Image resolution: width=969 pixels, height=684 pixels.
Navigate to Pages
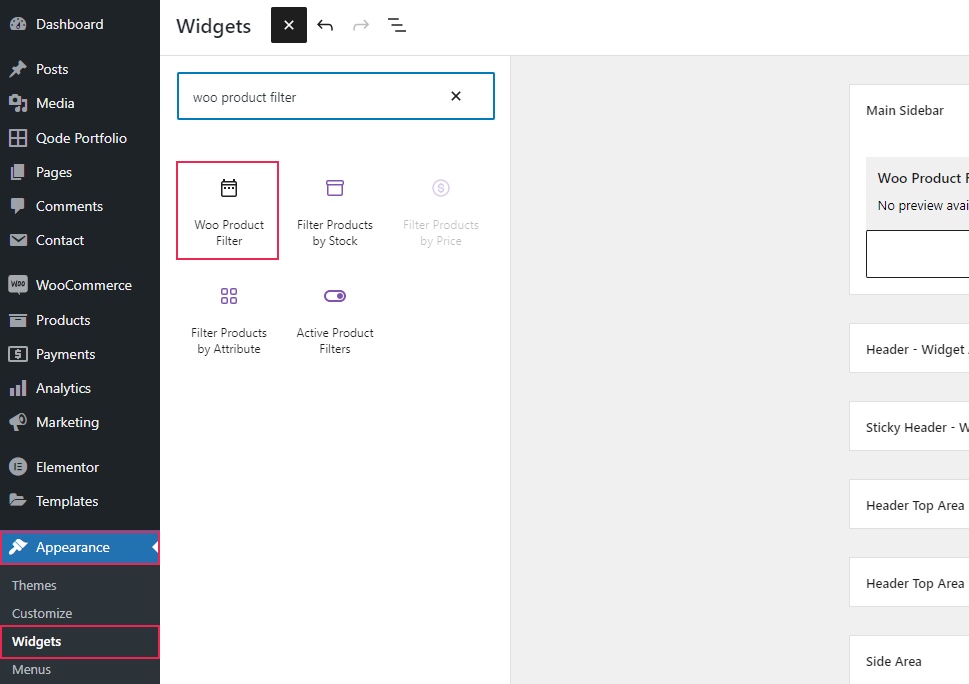(x=80, y=172)
